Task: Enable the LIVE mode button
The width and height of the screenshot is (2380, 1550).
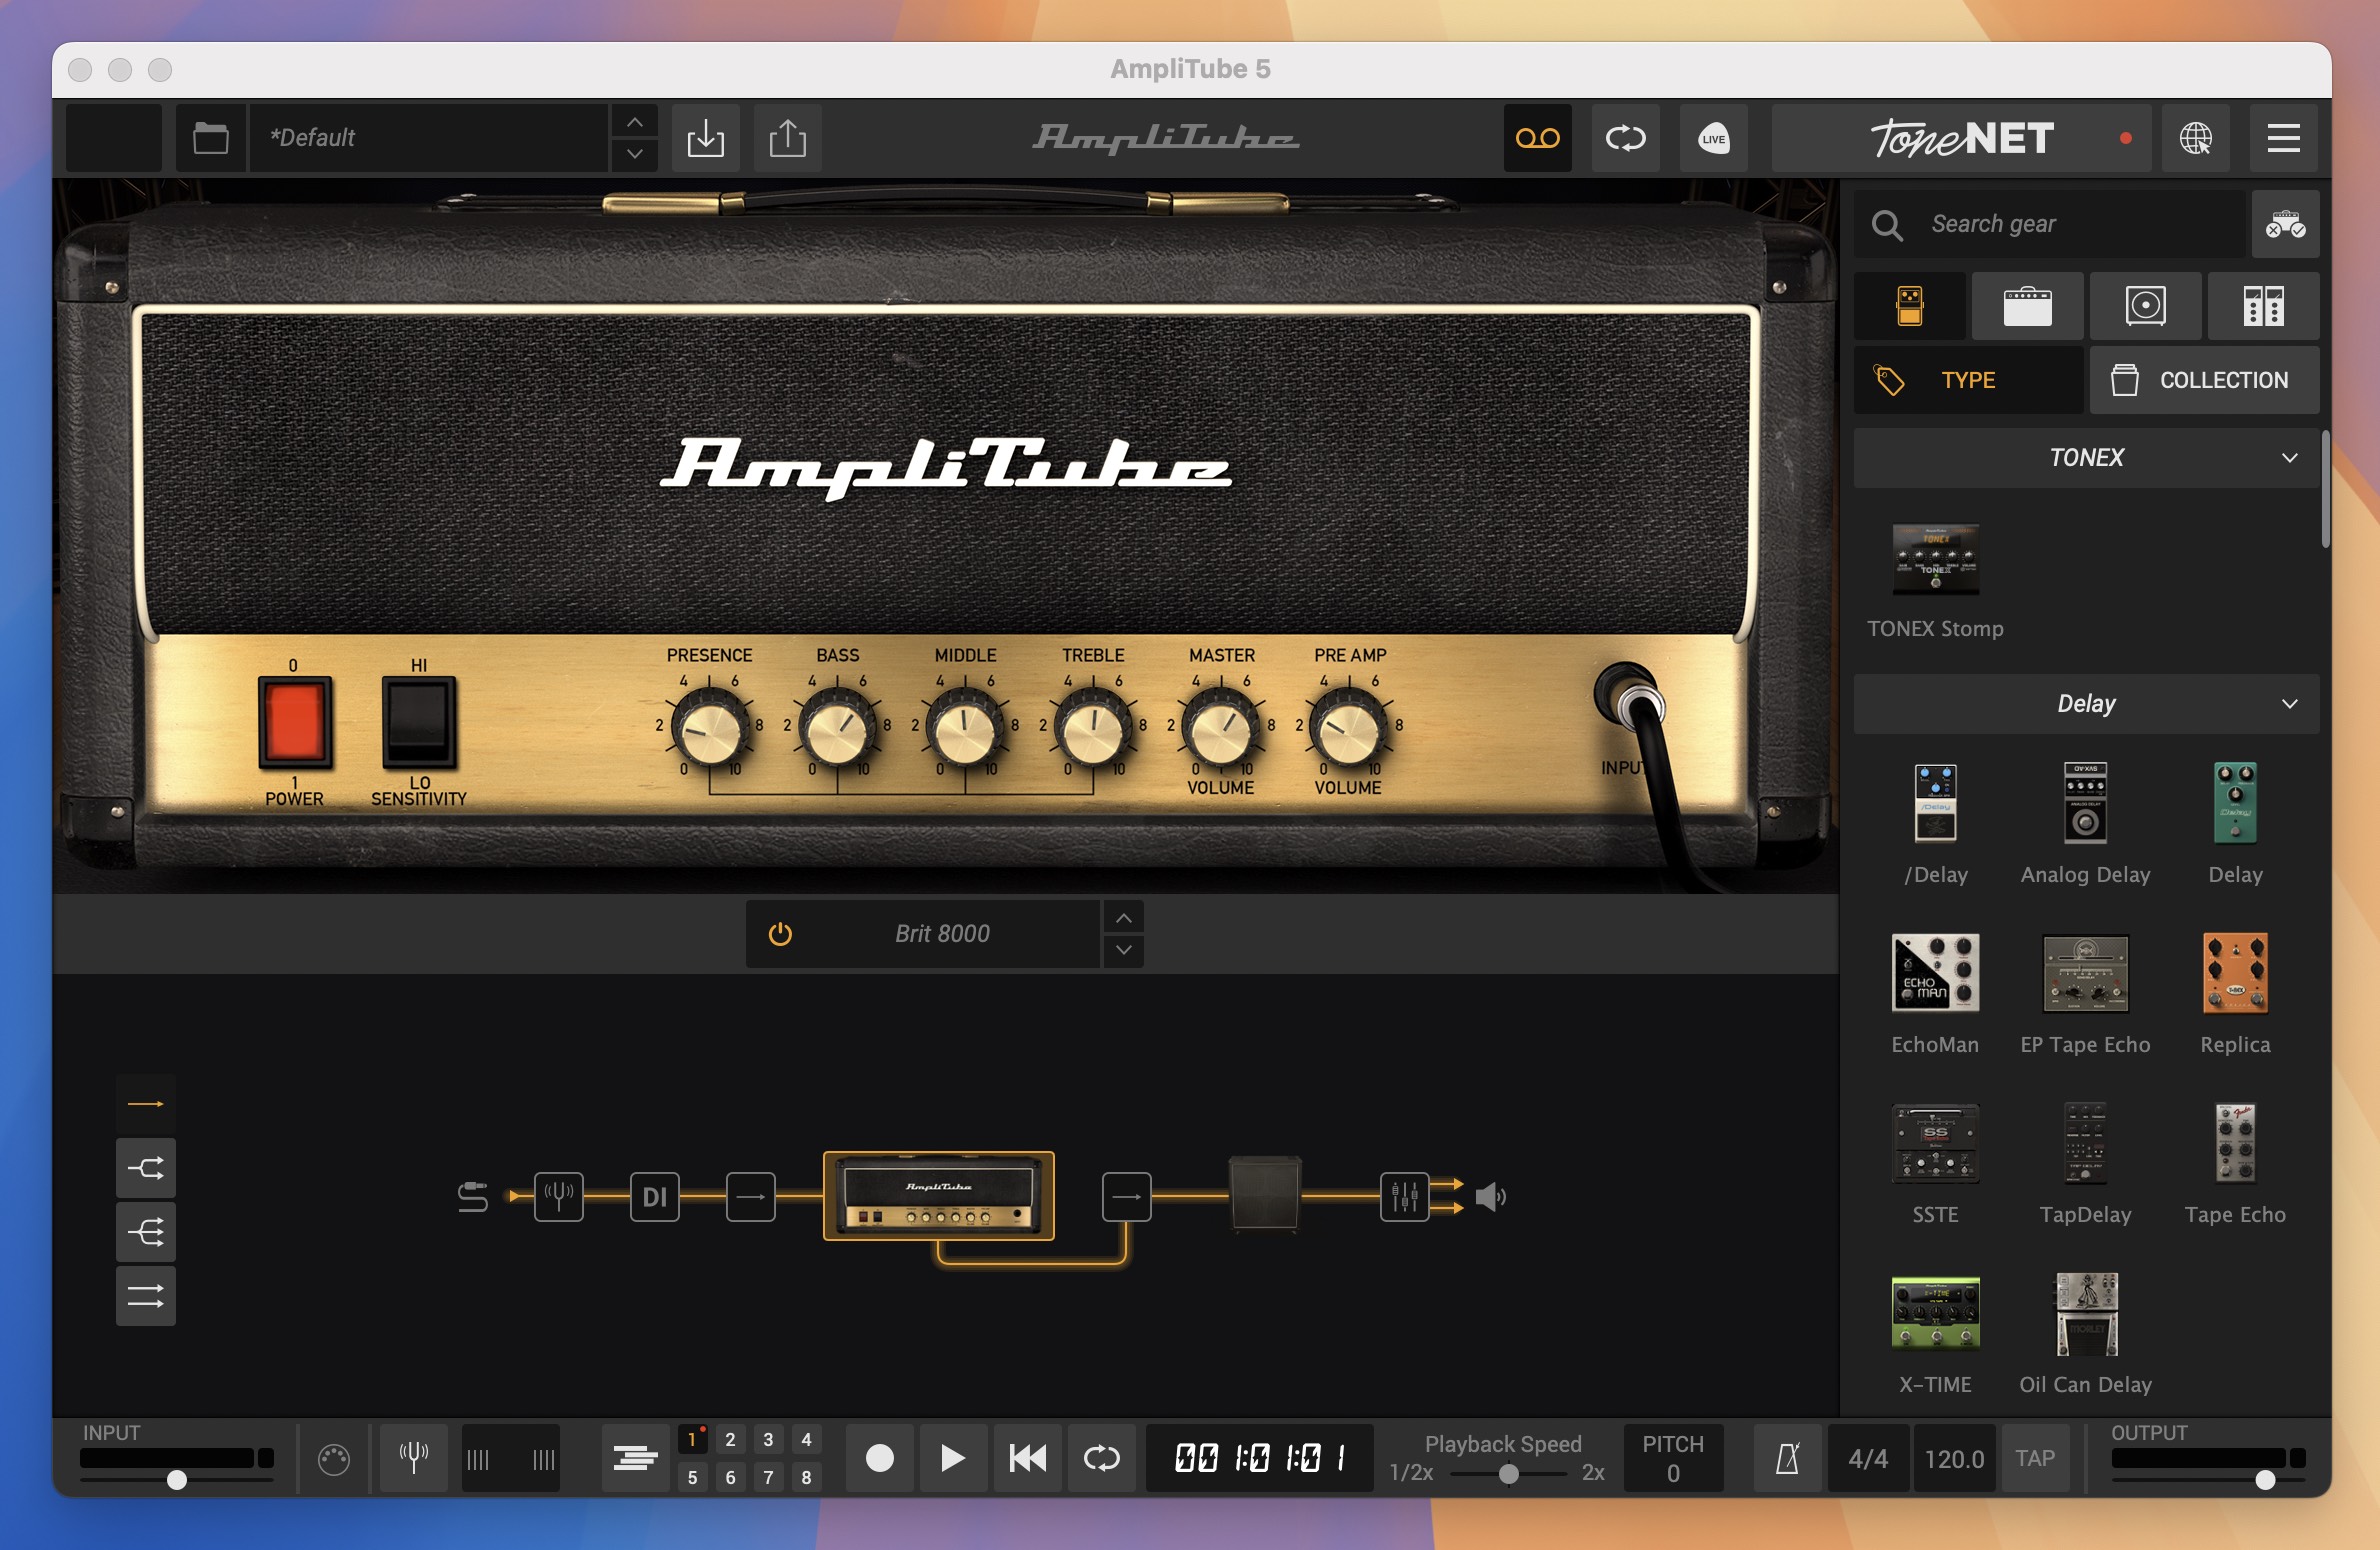Action: [1707, 137]
